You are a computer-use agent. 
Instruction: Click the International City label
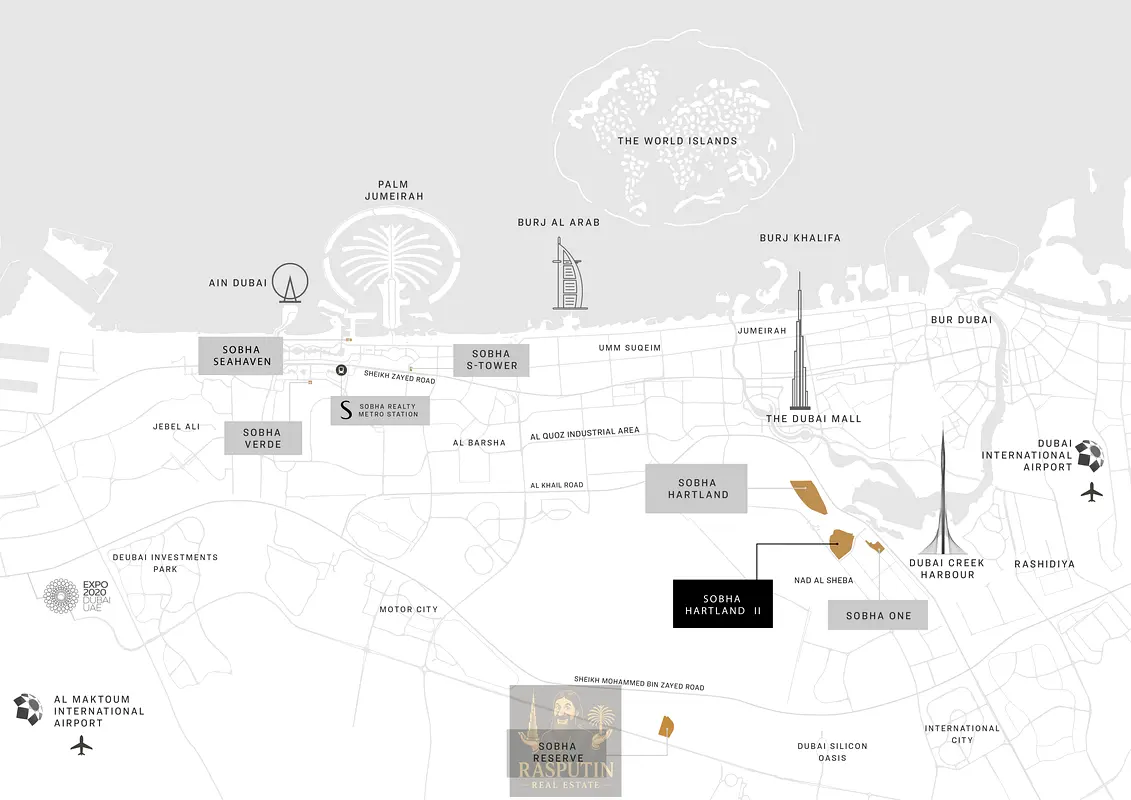pyautogui.click(x=962, y=734)
